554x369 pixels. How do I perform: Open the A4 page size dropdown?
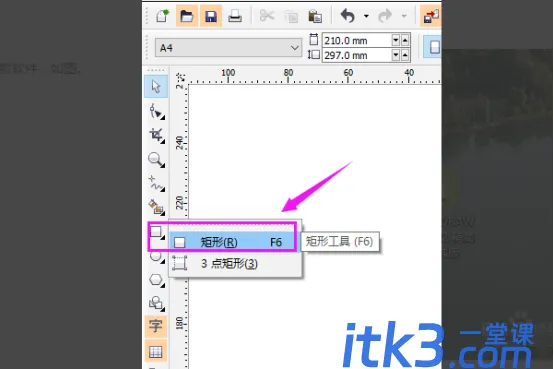point(228,48)
